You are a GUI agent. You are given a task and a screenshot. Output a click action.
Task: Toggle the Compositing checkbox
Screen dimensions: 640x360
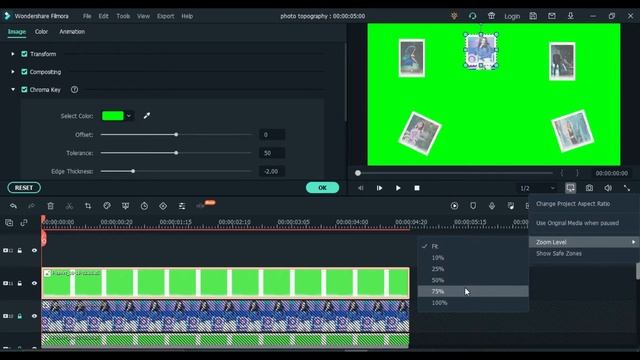(24, 72)
